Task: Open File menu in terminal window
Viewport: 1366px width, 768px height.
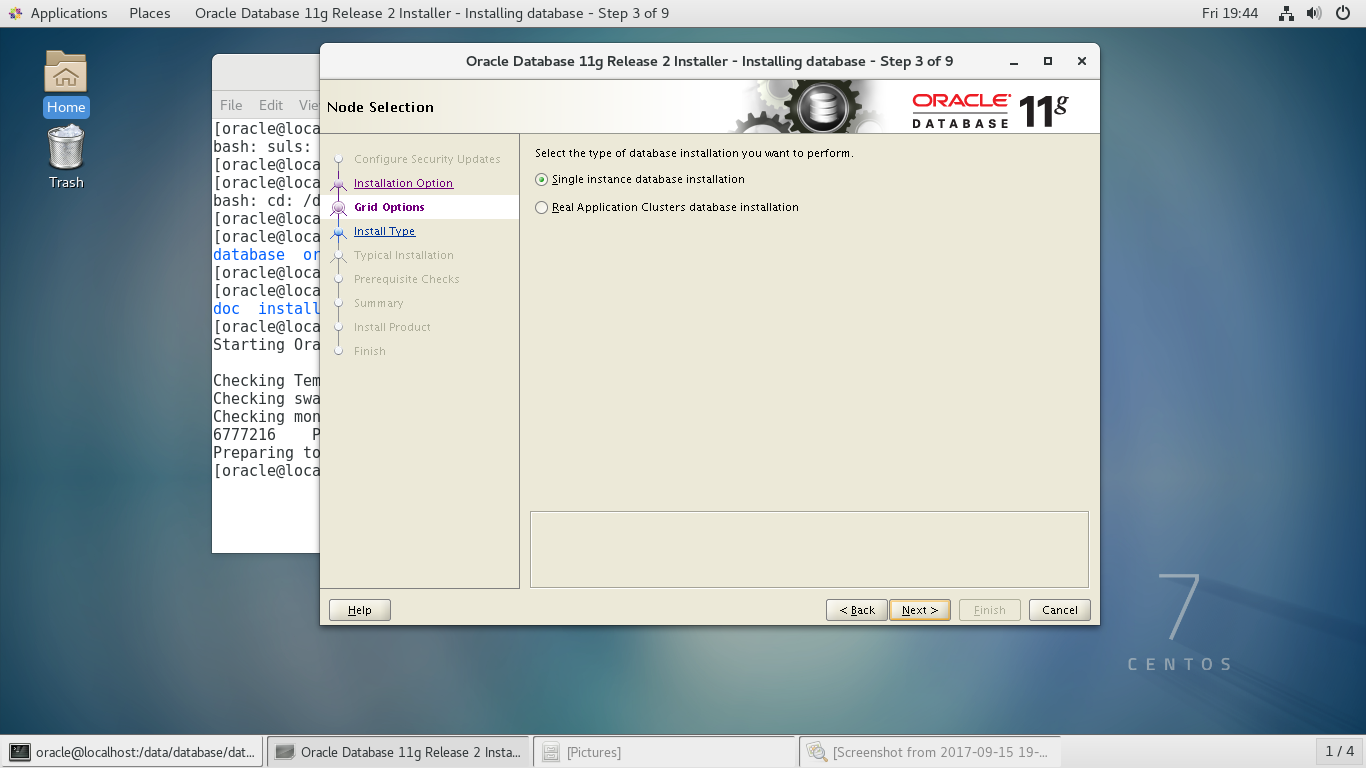Action: [x=231, y=105]
